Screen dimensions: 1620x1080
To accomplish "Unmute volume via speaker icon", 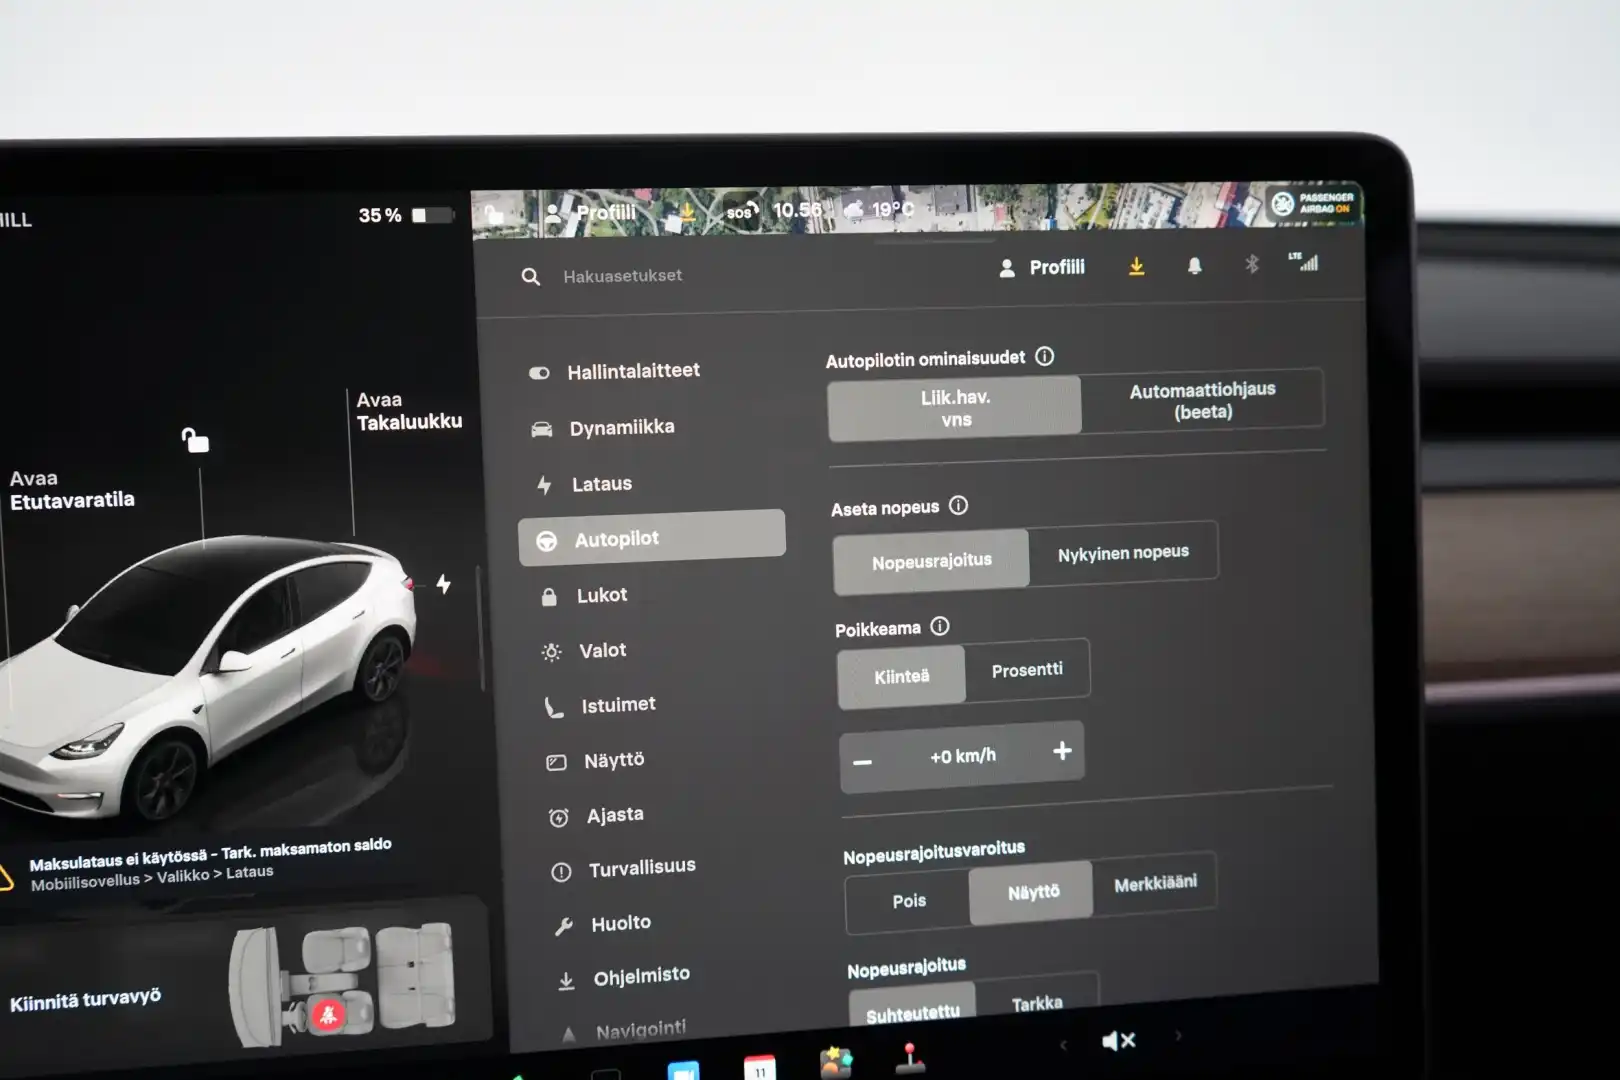I will [x=1119, y=1041].
